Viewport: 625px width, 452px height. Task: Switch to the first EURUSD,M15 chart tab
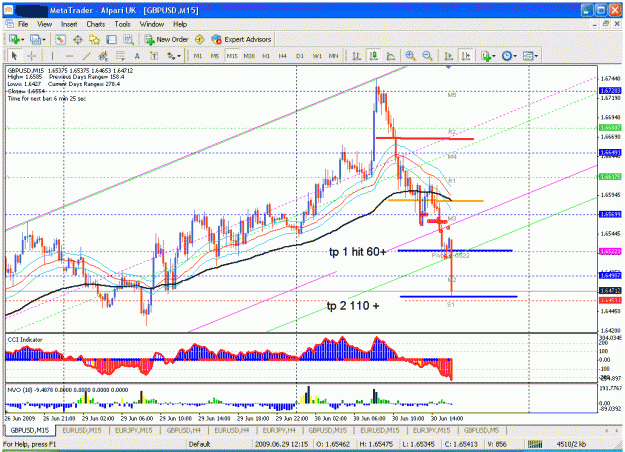pyautogui.click(x=82, y=430)
